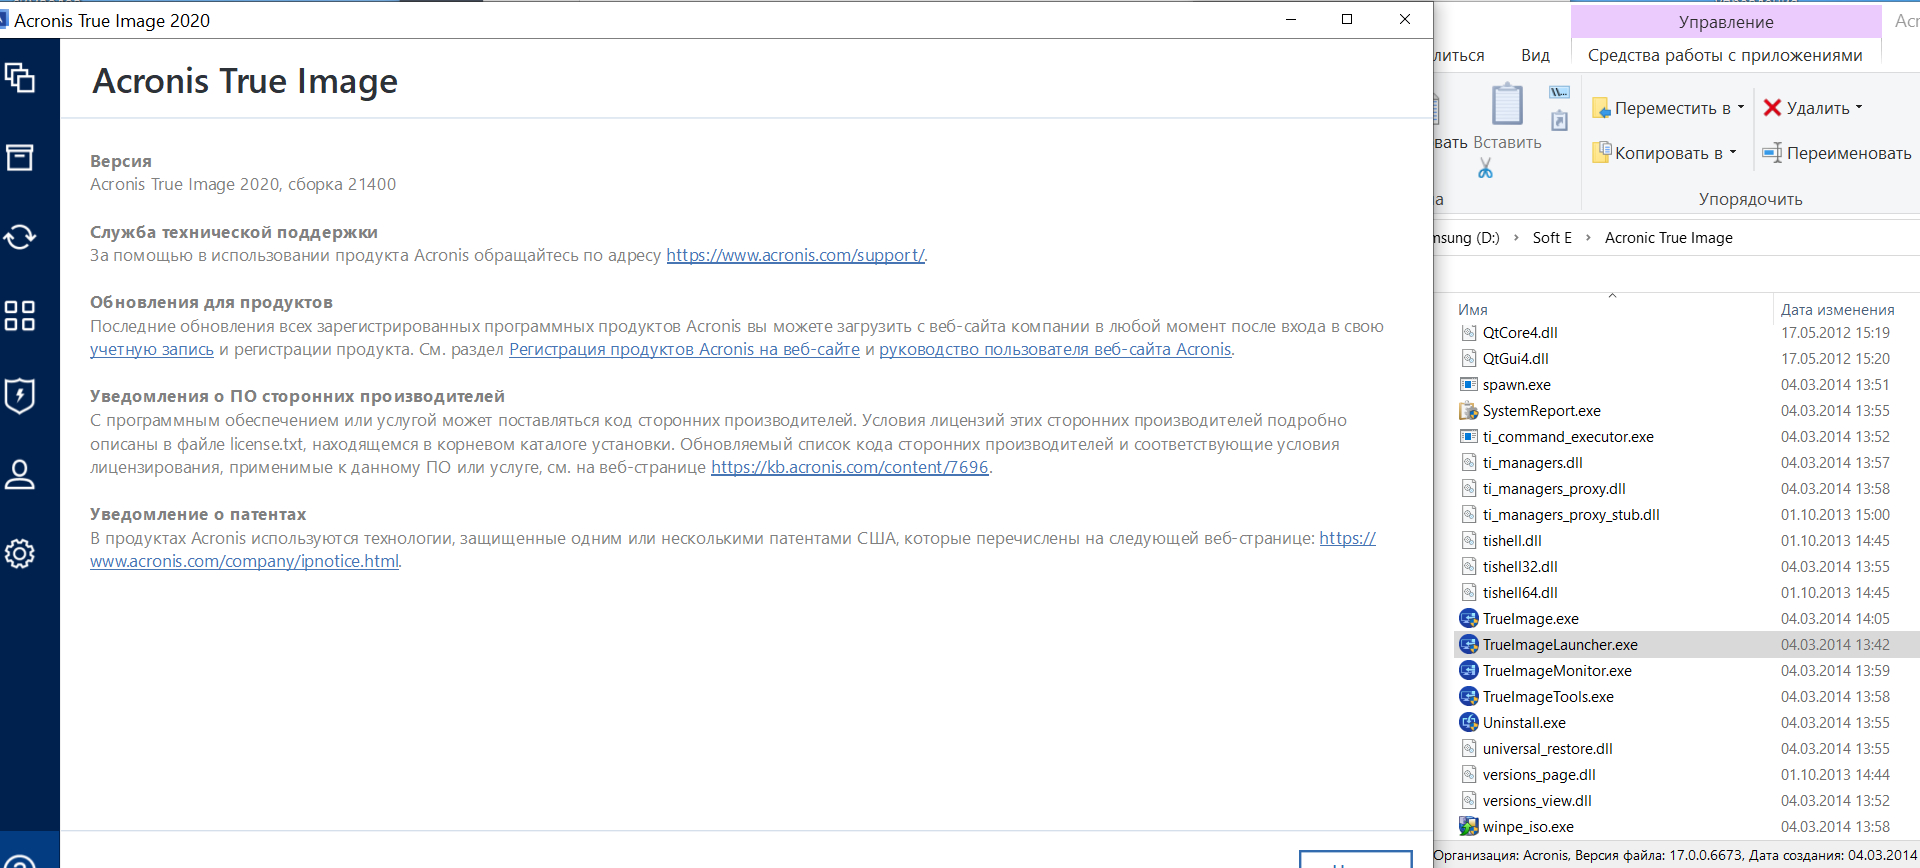Click the '01.10.2013 15:00' date cell
The height and width of the screenshot is (868, 1920).
pyautogui.click(x=1835, y=515)
